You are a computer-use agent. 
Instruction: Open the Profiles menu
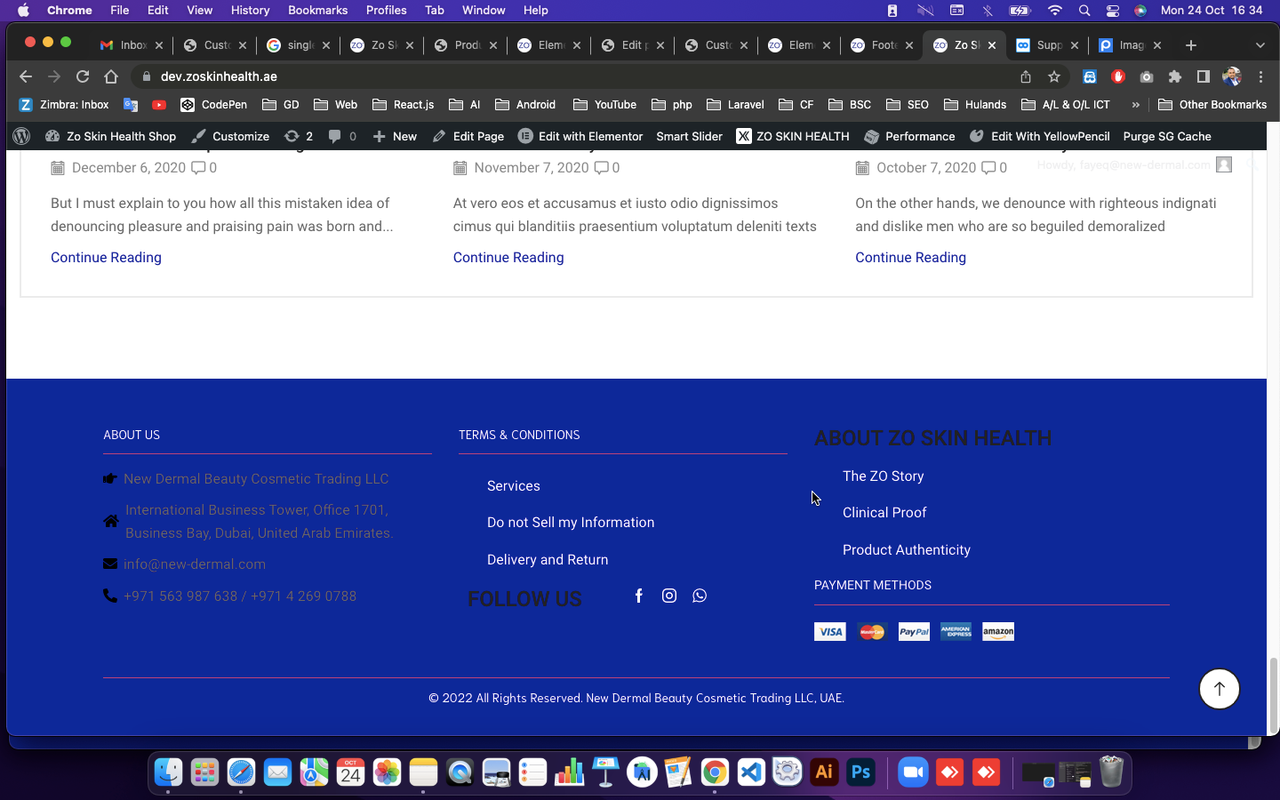click(x=386, y=10)
